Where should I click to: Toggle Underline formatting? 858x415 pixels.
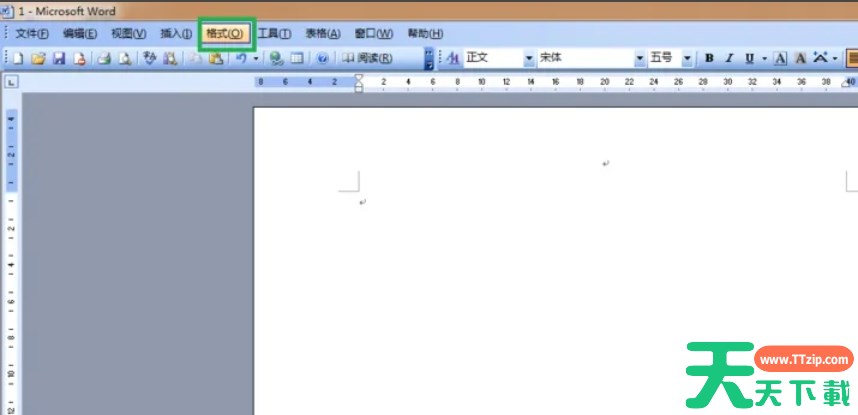[749, 58]
